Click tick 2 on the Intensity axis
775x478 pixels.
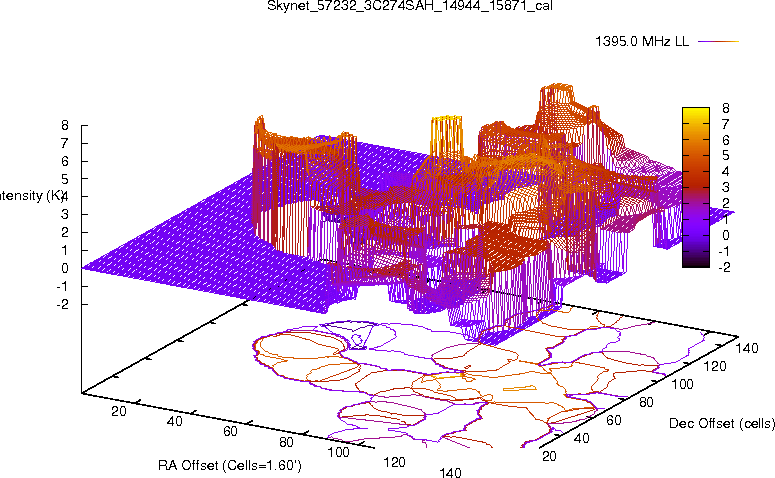65,232
